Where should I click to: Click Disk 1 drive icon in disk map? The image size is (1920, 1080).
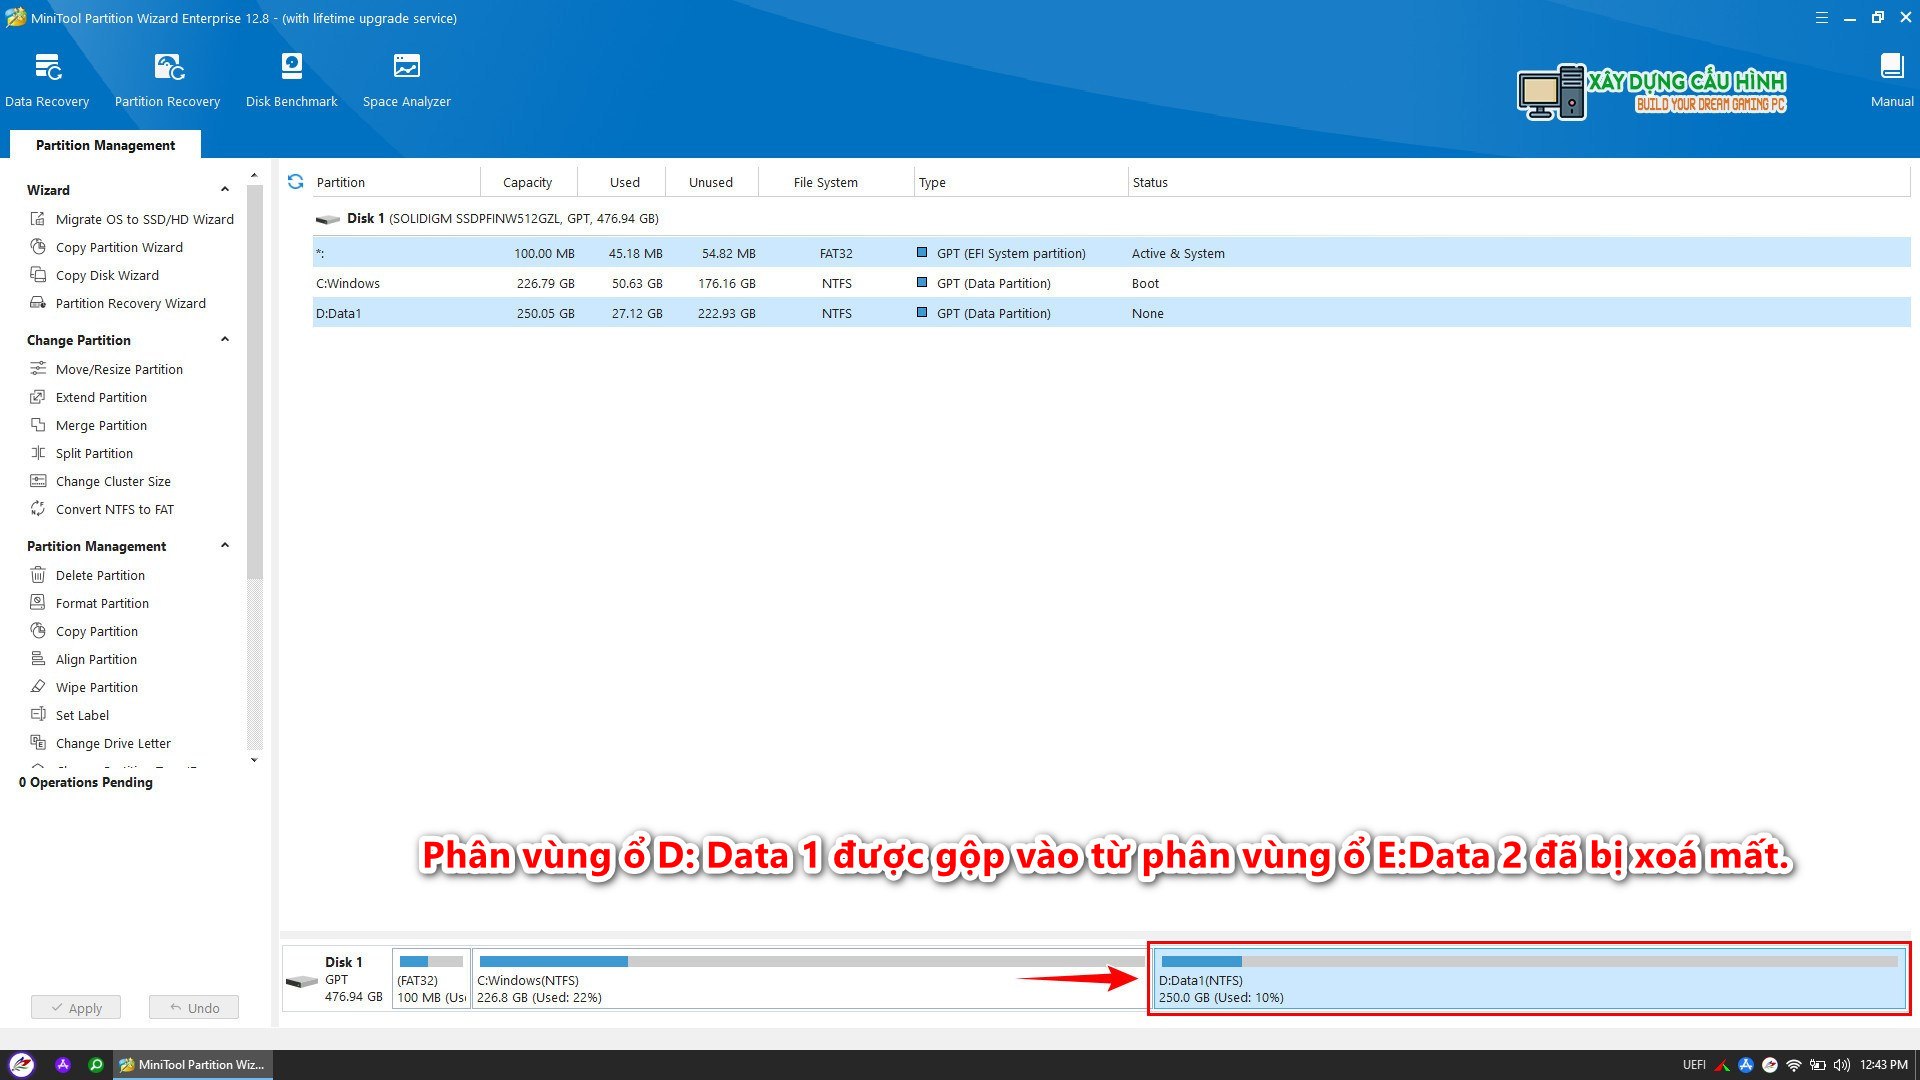tap(301, 982)
